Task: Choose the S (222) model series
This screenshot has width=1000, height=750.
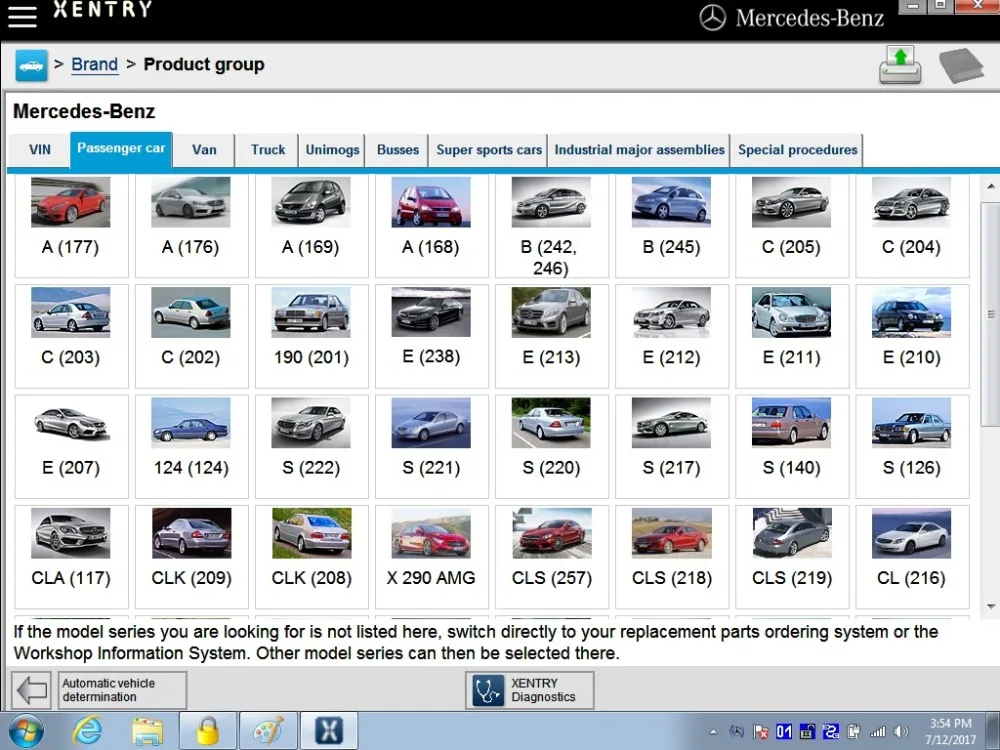Action: [311, 446]
